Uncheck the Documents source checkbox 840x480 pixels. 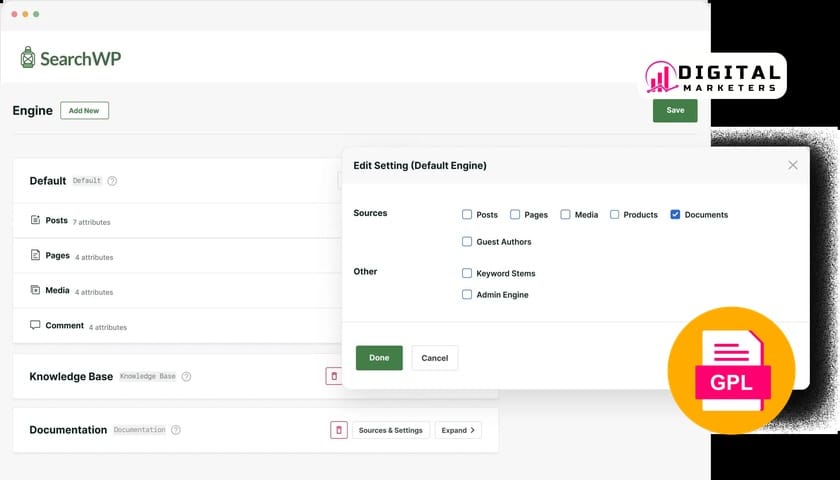point(676,215)
